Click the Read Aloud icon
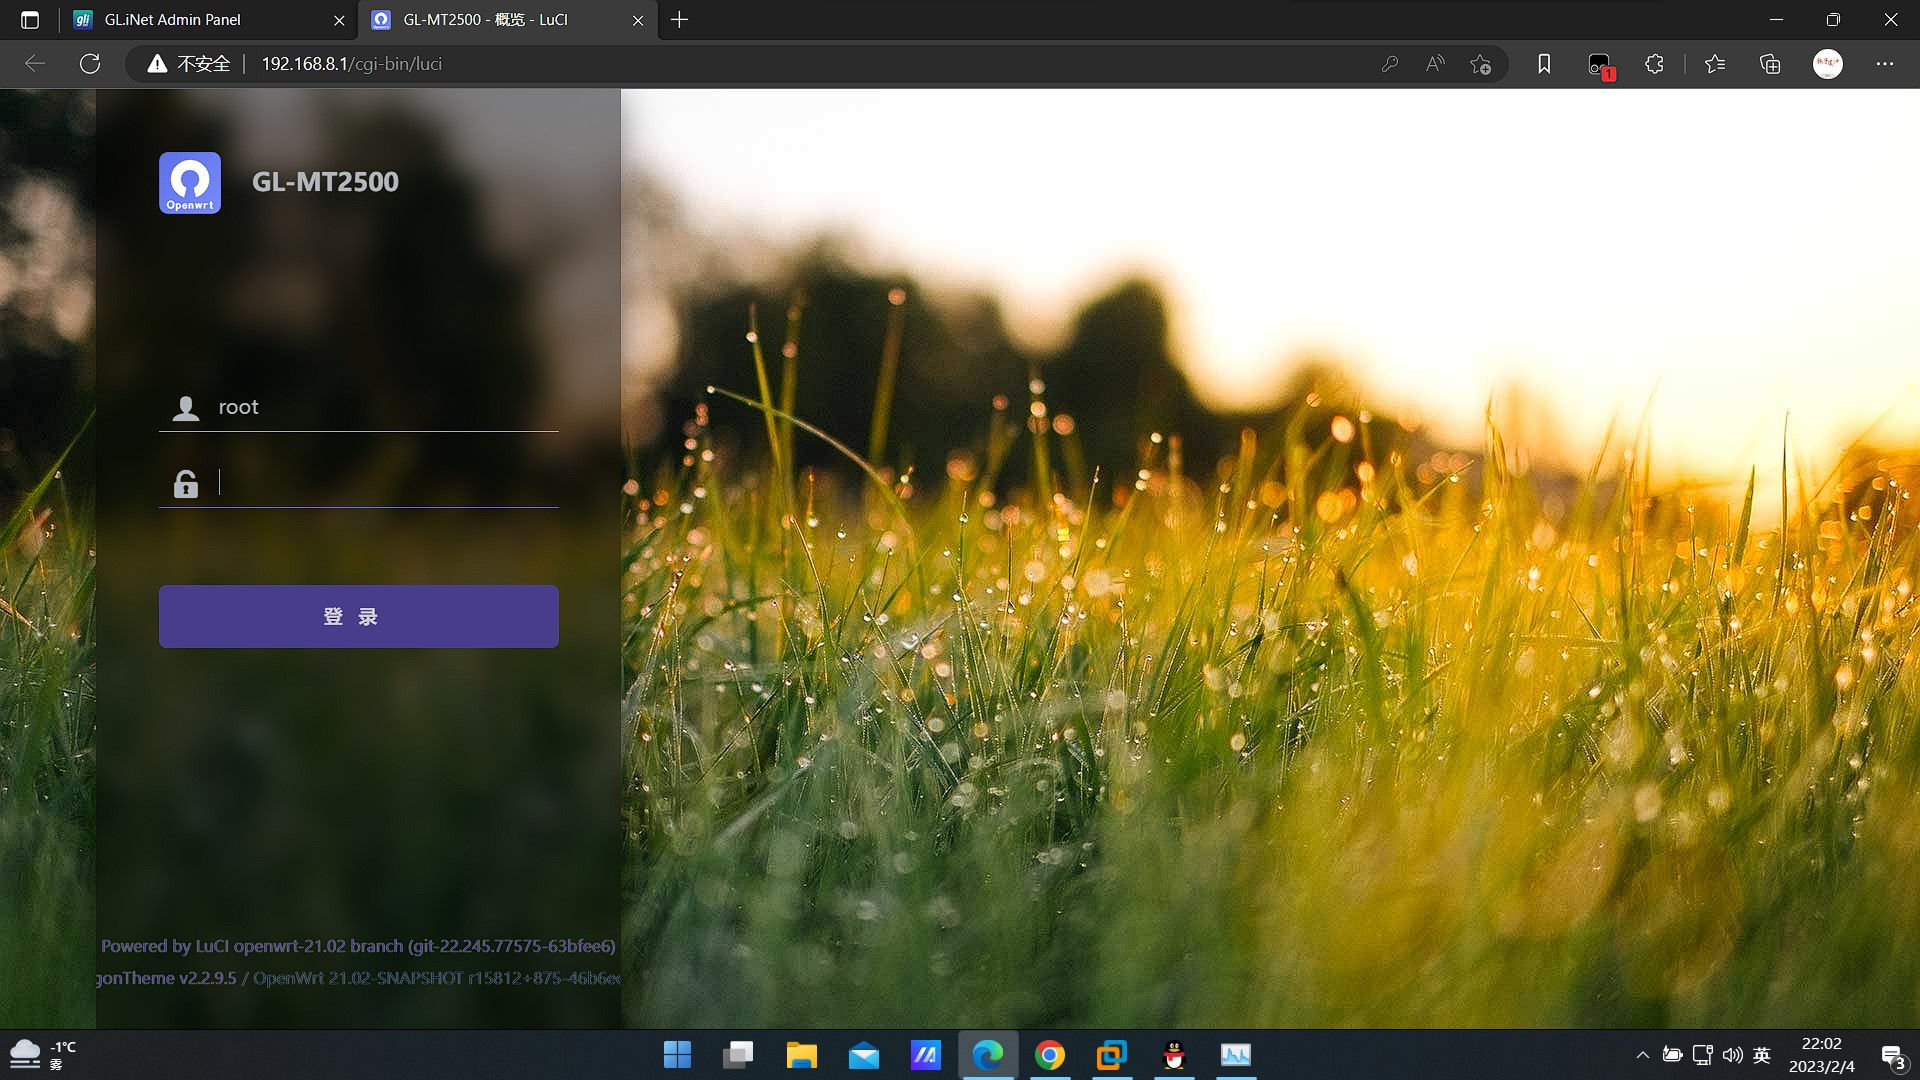This screenshot has width=1920, height=1080. (1435, 64)
